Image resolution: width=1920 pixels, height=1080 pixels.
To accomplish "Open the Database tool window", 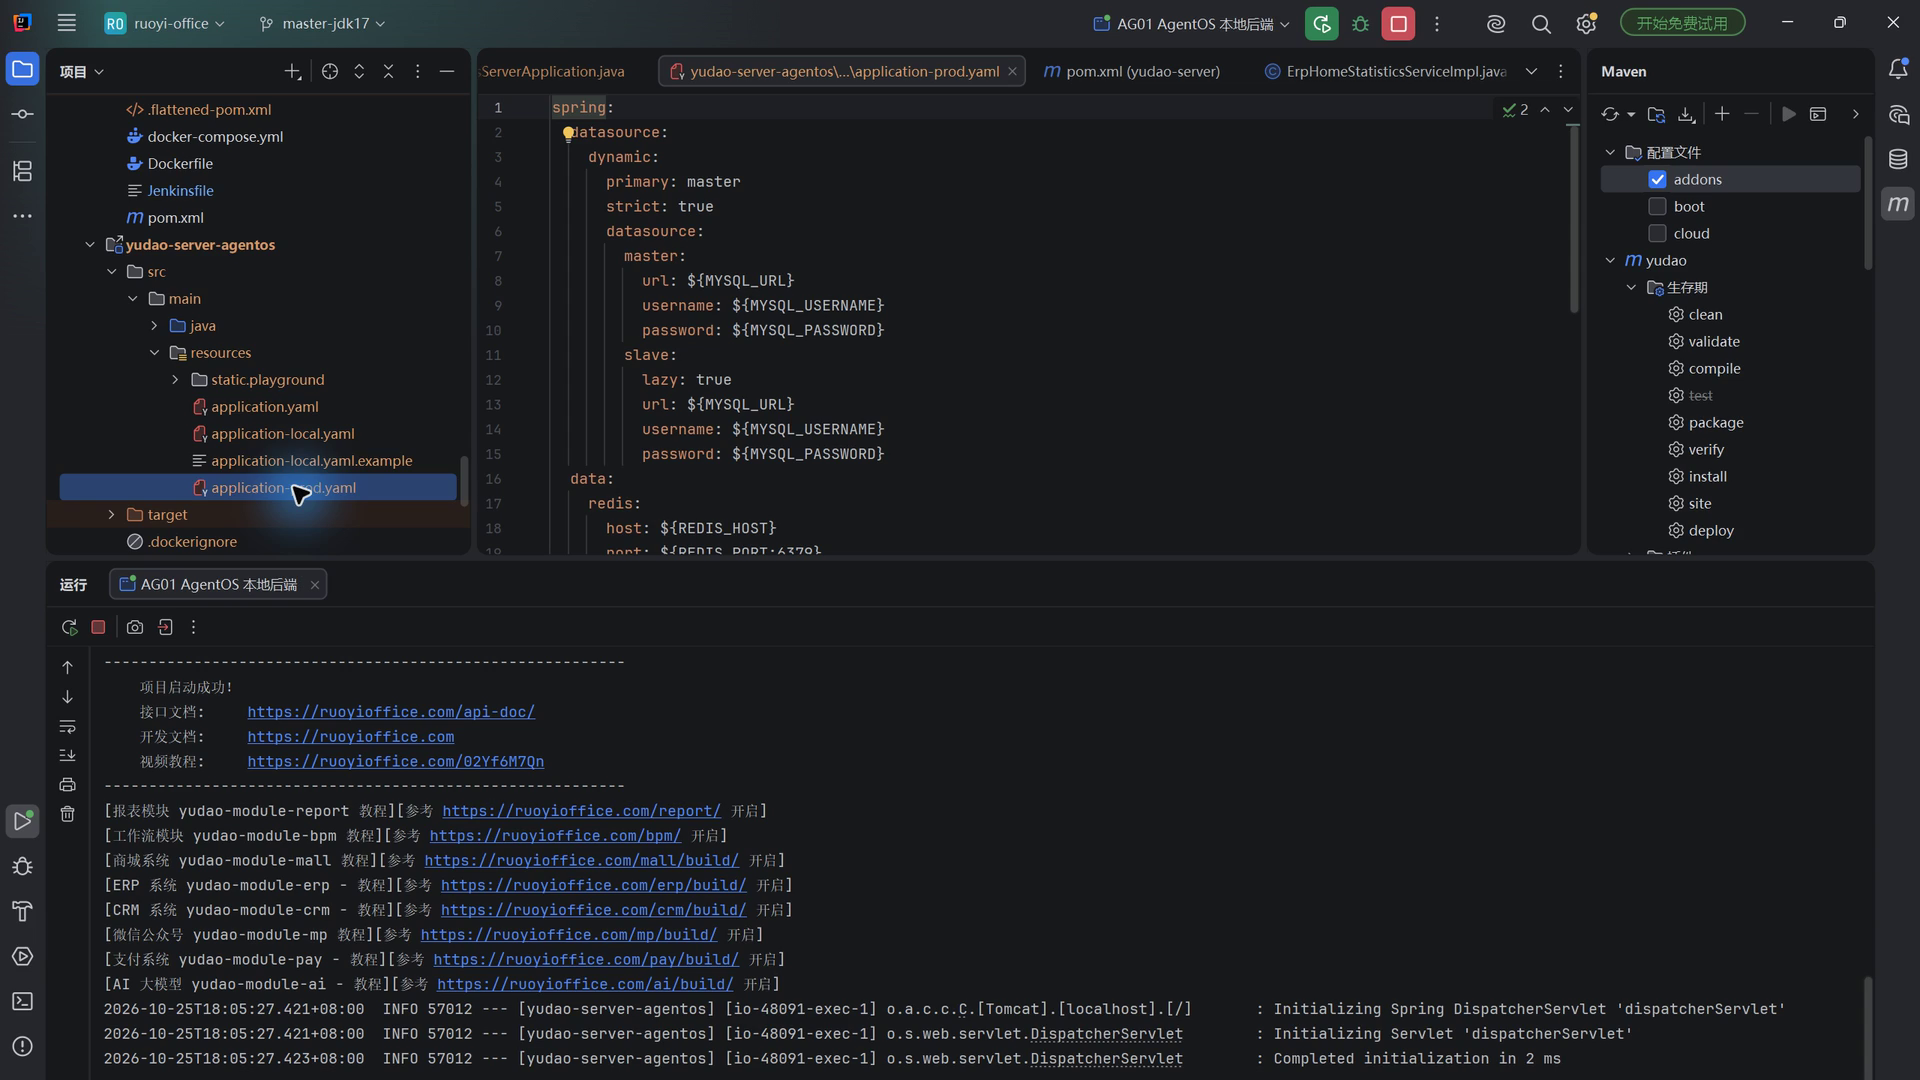I will tap(1898, 159).
